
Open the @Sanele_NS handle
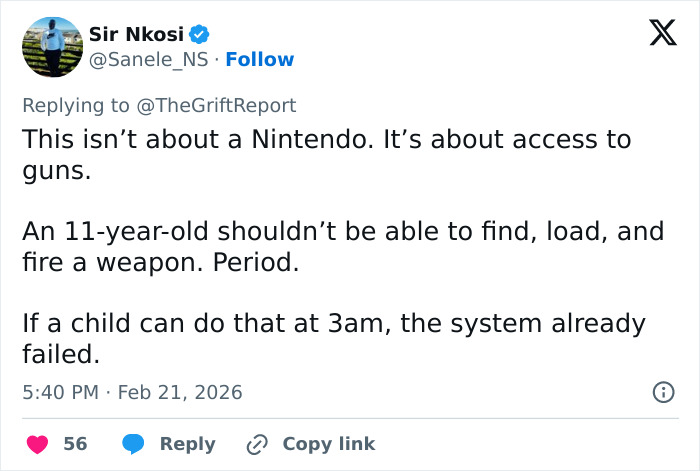(x=150, y=60)
